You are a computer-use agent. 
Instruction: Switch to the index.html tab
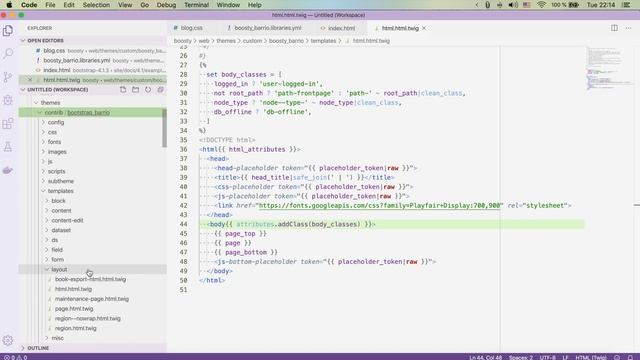coord(341,28)
